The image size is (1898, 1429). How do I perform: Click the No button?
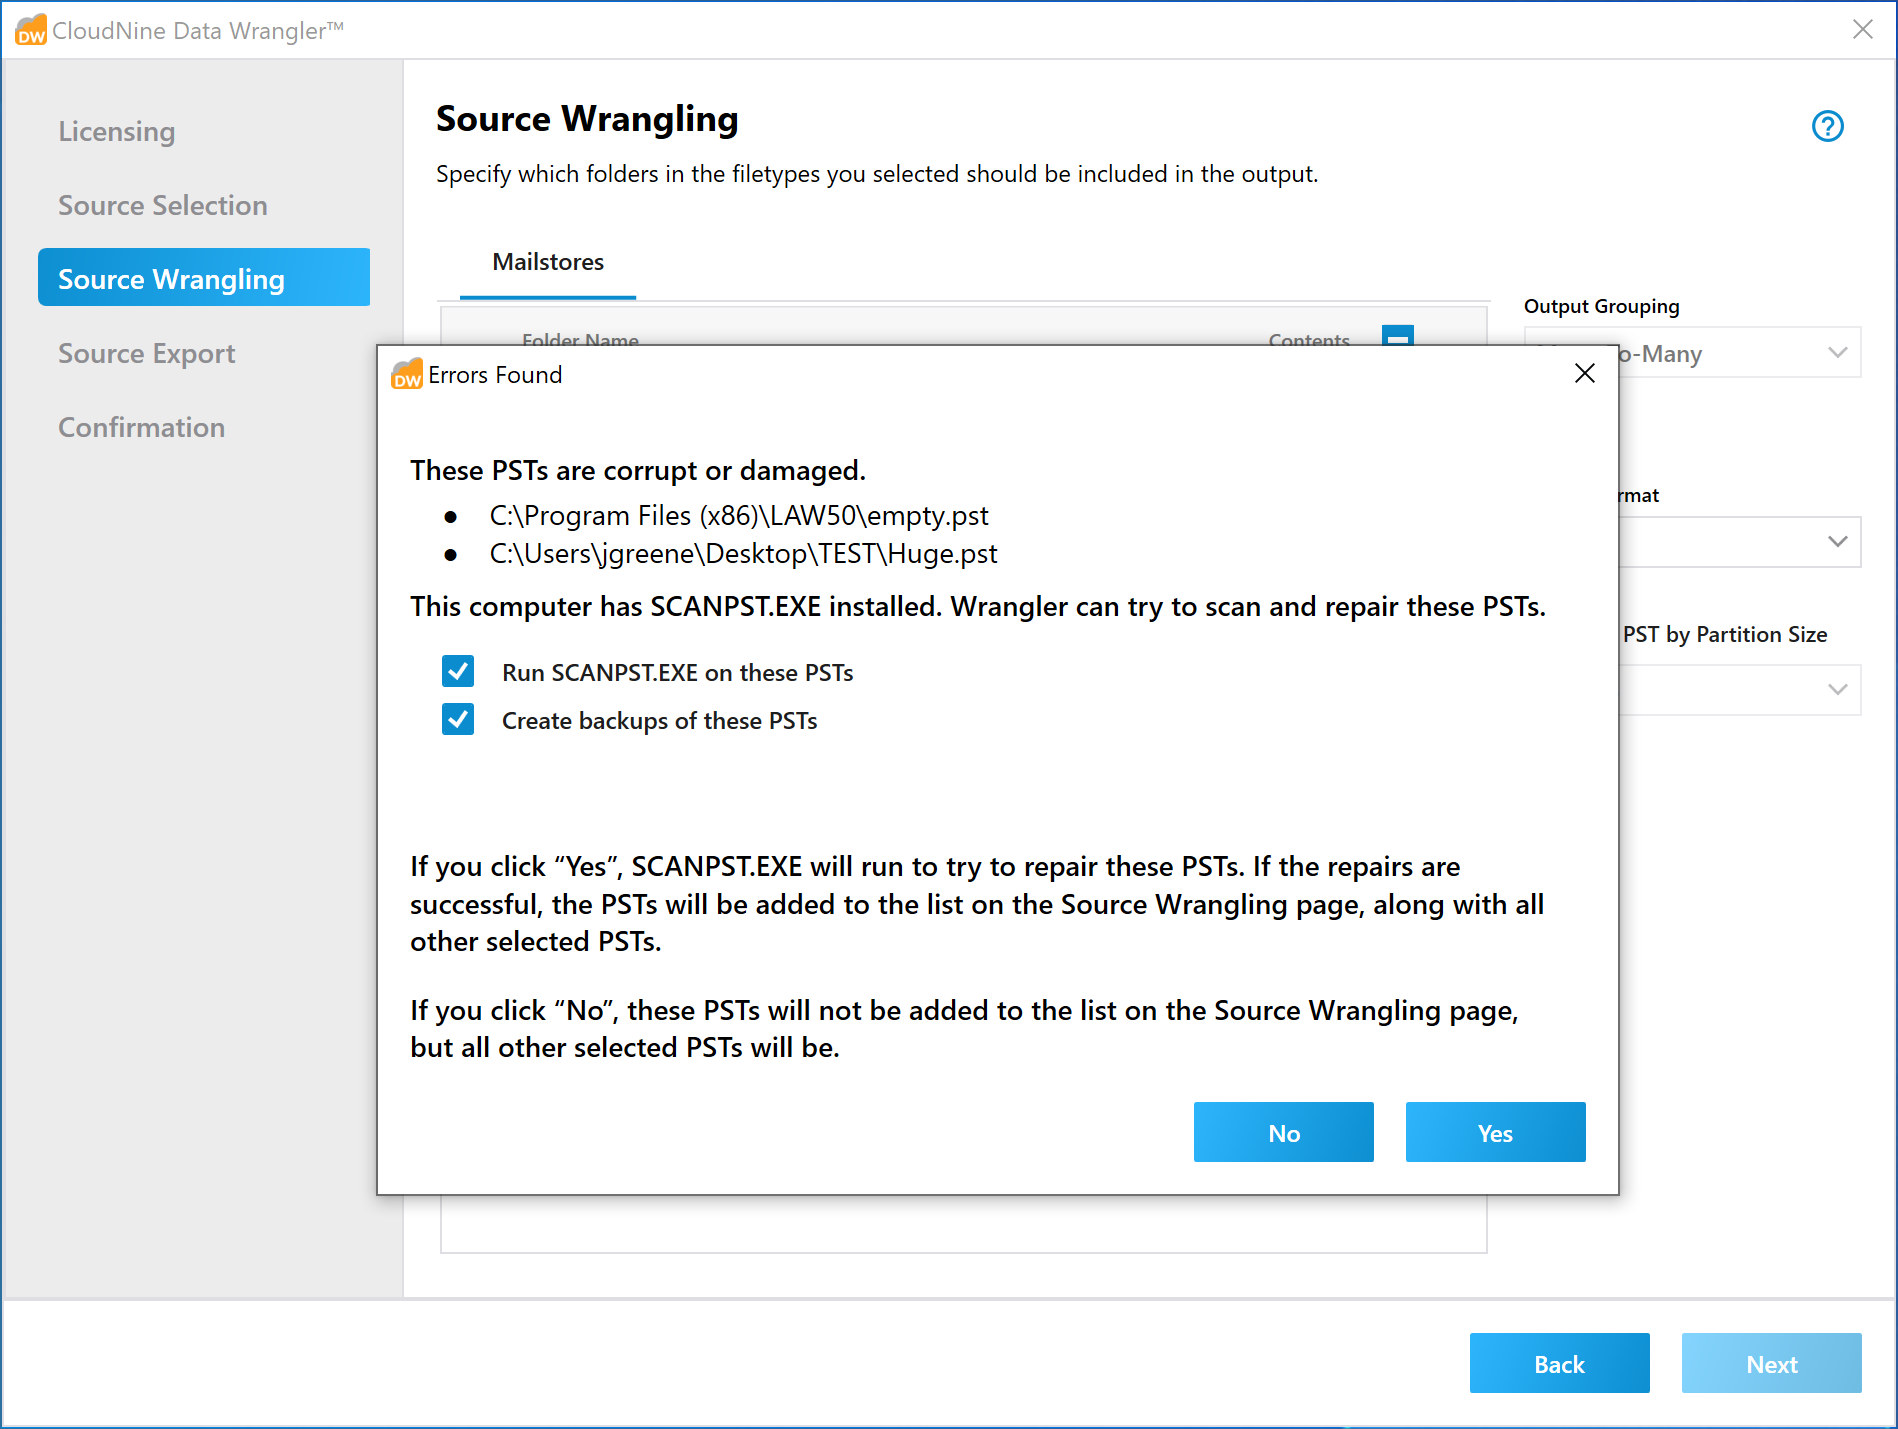tap(1284, 1133)
